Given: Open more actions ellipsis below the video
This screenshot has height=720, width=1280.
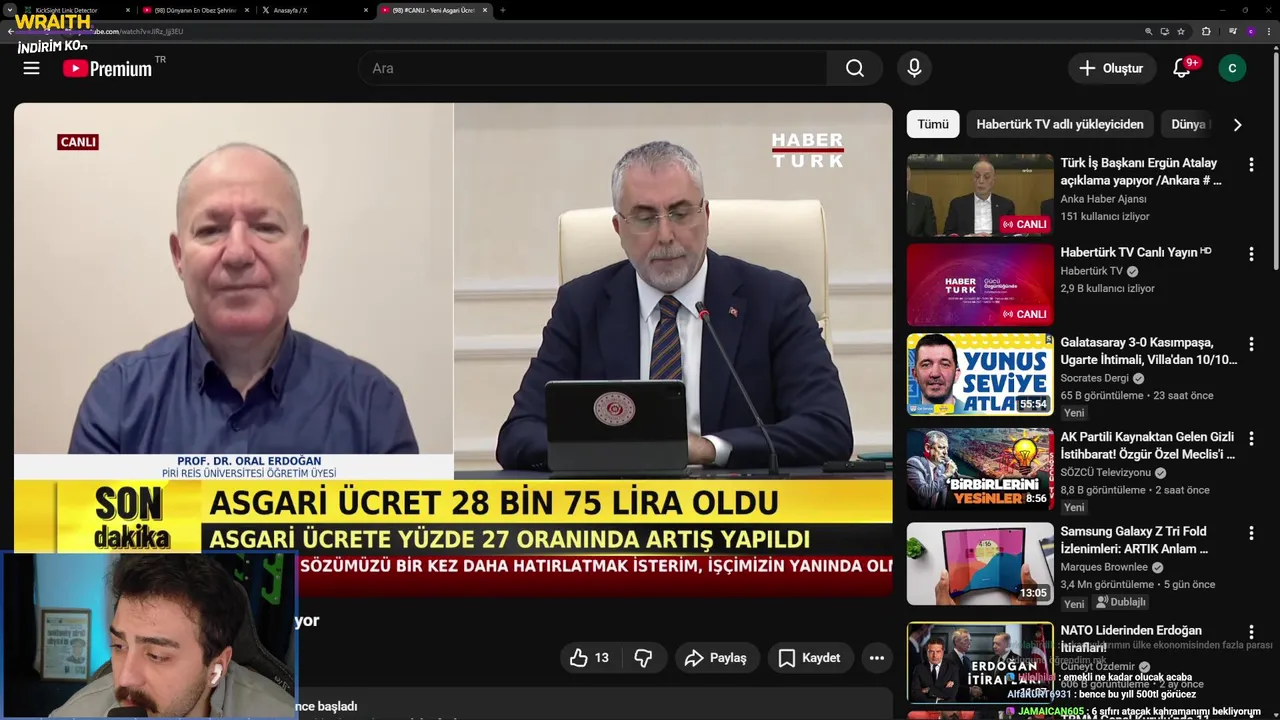Looking at the screenshot, I should (x=876, y=658).
